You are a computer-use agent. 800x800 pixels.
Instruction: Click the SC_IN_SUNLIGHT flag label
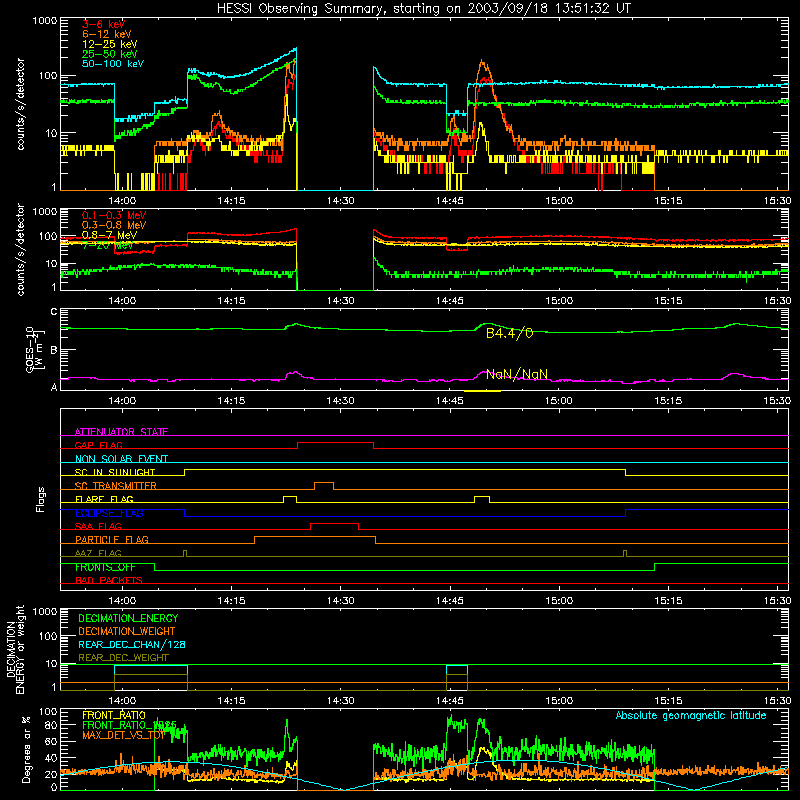tap(115, 472)
